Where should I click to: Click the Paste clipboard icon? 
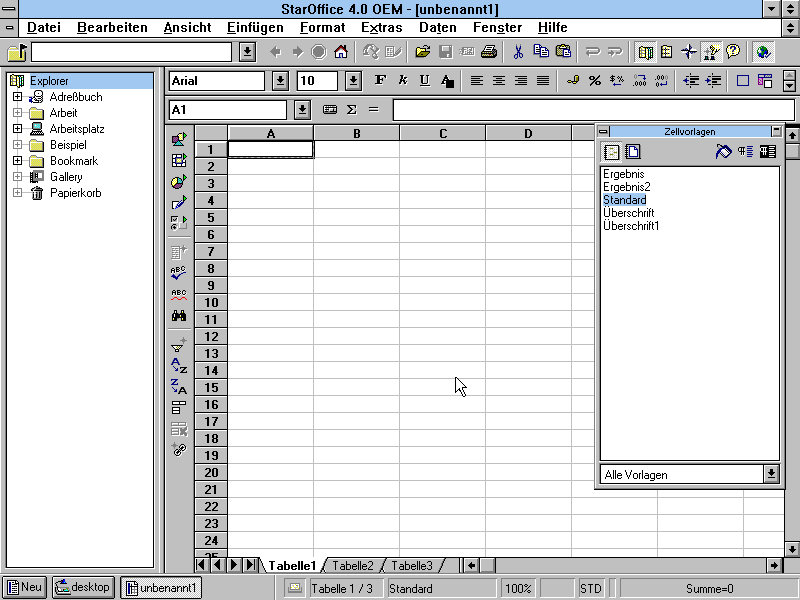(x=563, y=52)
